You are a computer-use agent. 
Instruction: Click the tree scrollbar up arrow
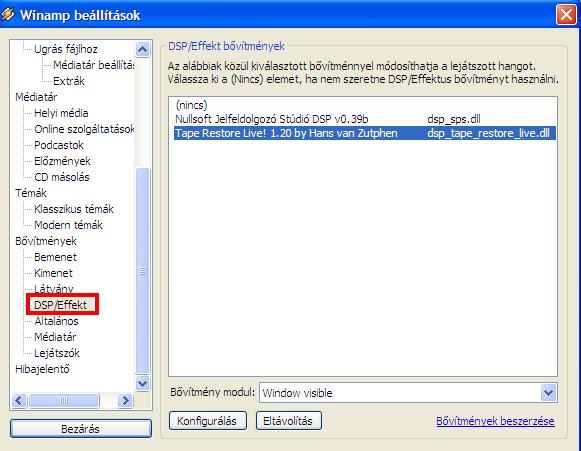pyautogui.click(x=143, y=49)
